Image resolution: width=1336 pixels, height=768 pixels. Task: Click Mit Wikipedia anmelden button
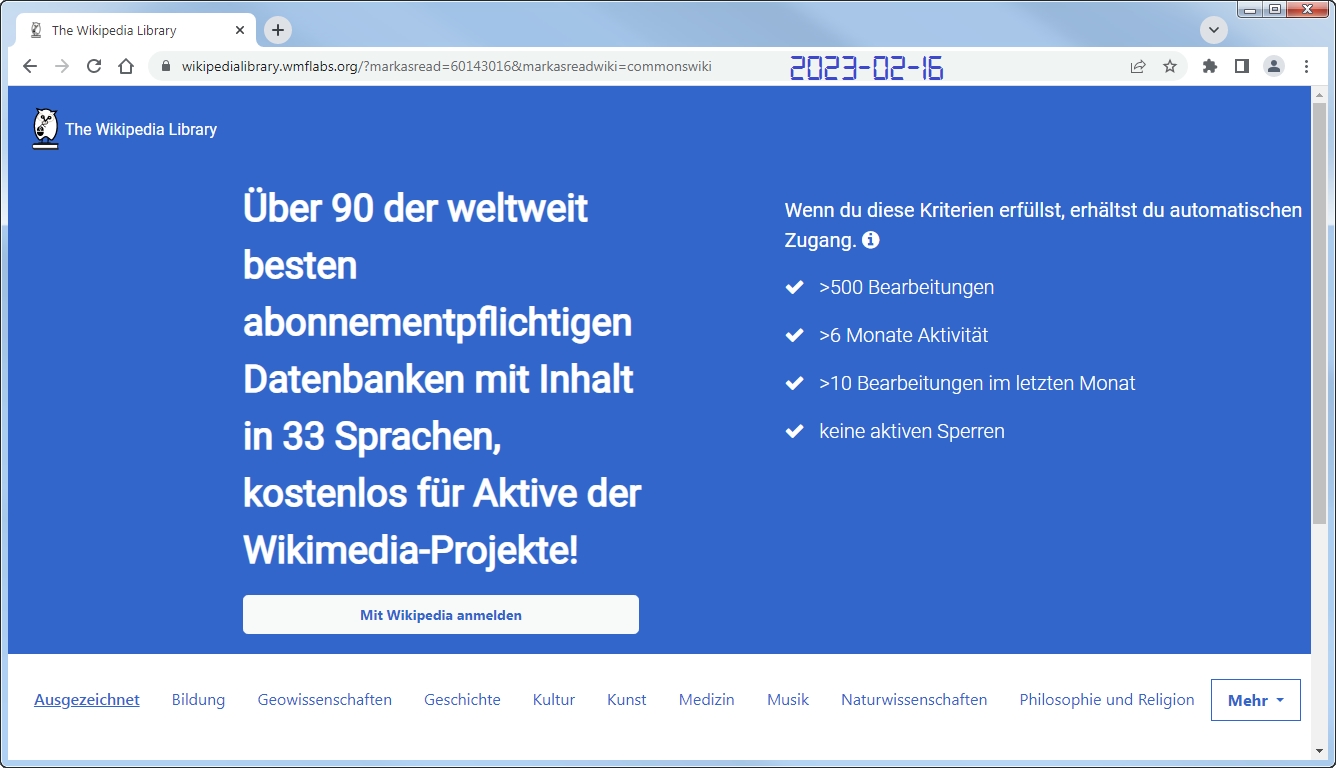pyautogui.click(x=441, y=615)
